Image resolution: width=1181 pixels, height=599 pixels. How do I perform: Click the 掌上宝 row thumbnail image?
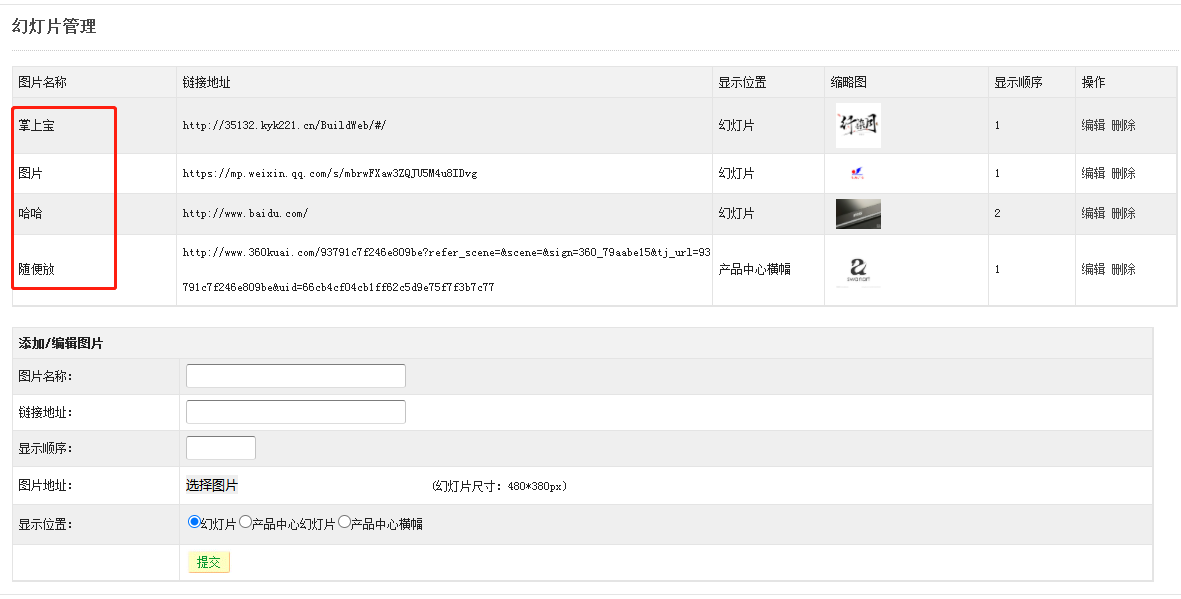[x=858, y=126]
